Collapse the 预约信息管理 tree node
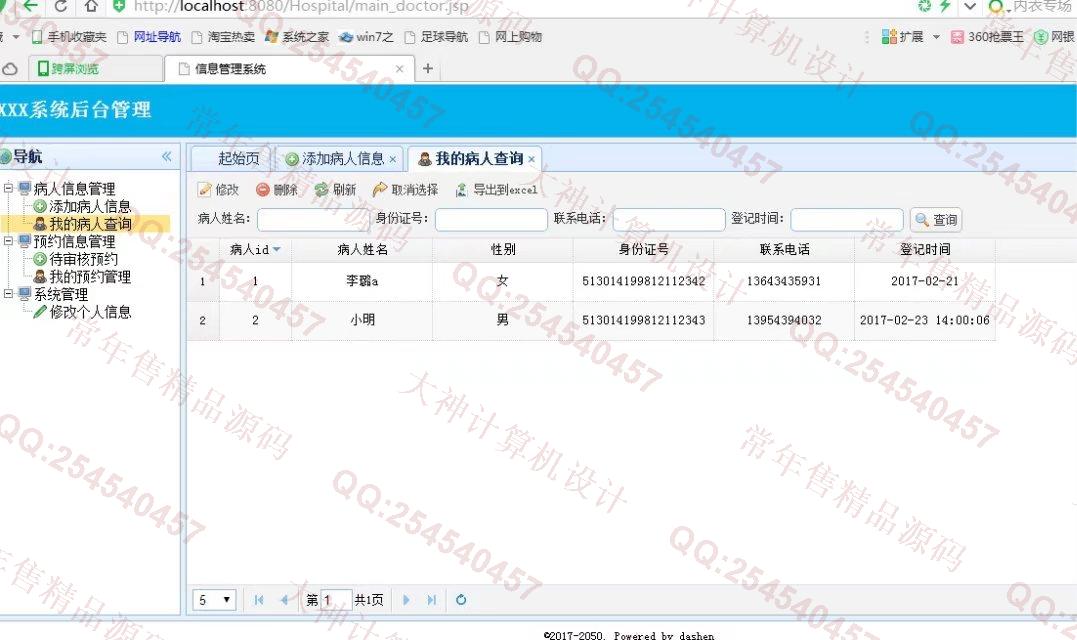Image resolution: width=1077 pixels, height=640 pixels. pos(8,240)
